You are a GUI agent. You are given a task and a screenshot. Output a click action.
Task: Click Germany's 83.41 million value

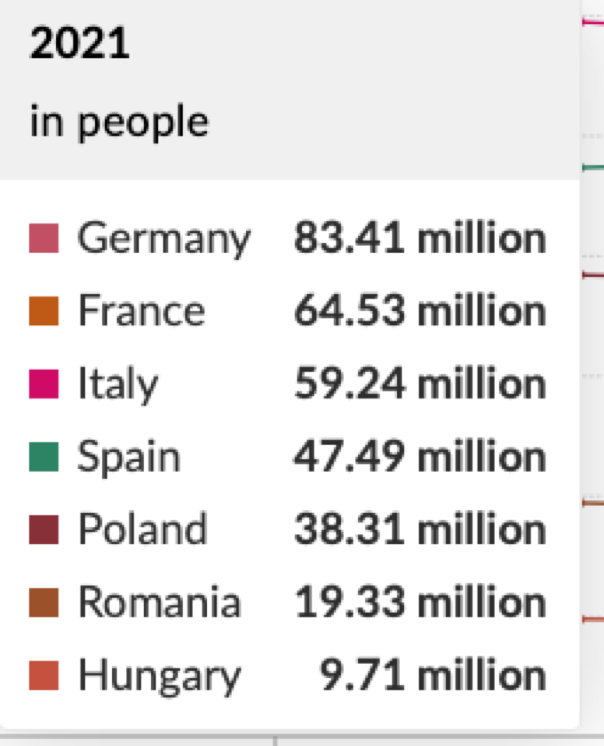(420, 239)
